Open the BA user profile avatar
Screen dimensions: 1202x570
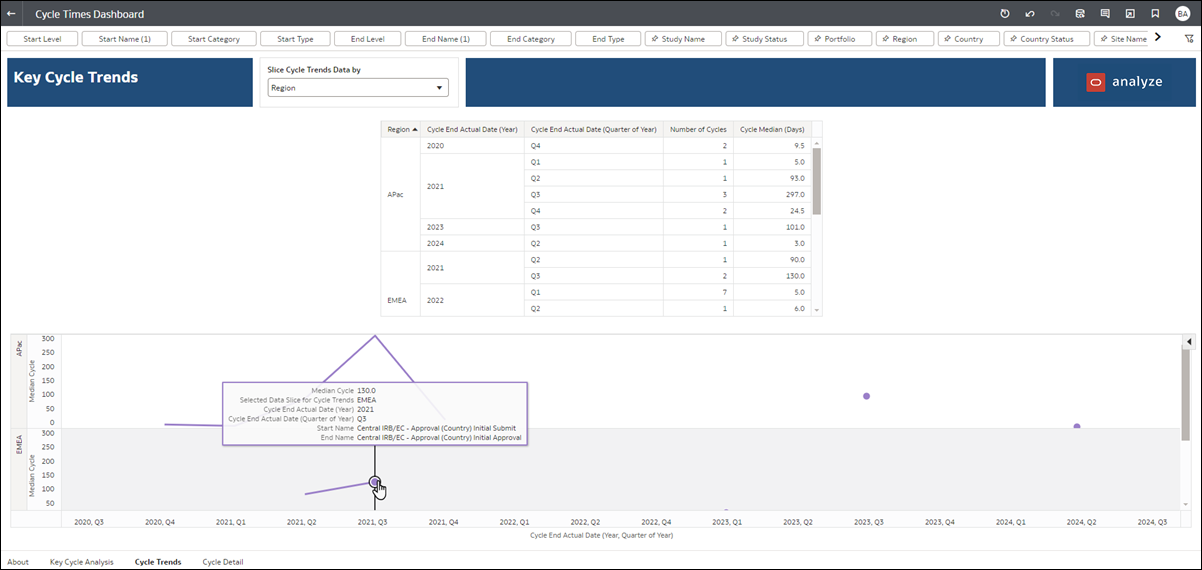pos(1183,14)
